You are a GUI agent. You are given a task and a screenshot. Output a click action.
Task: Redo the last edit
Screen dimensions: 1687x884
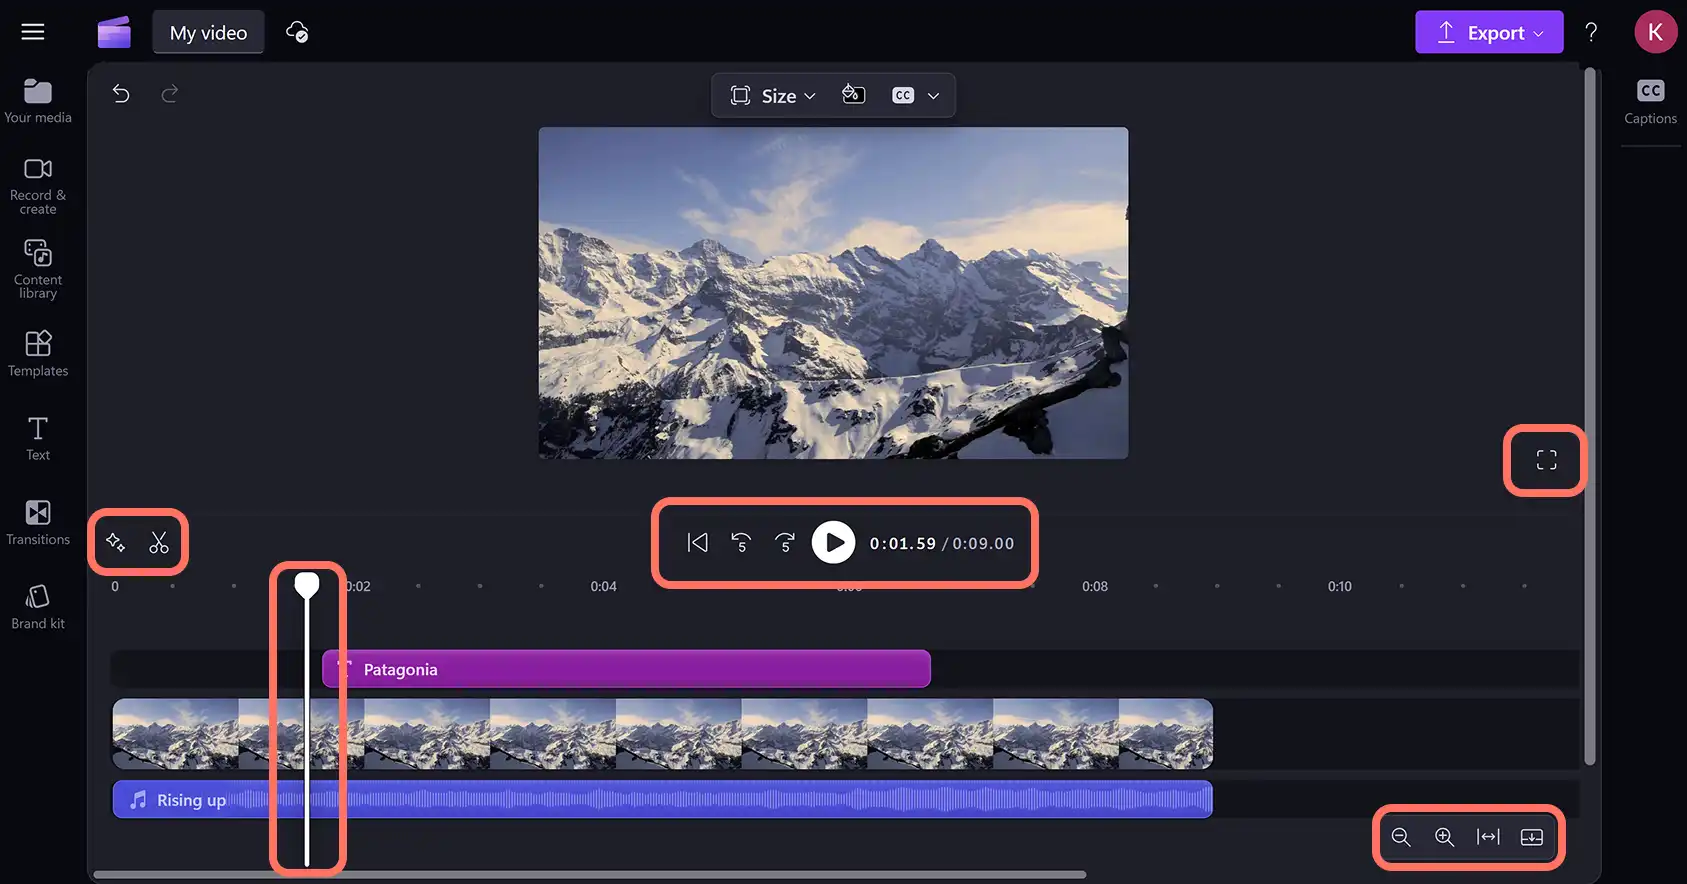(170, 94)
